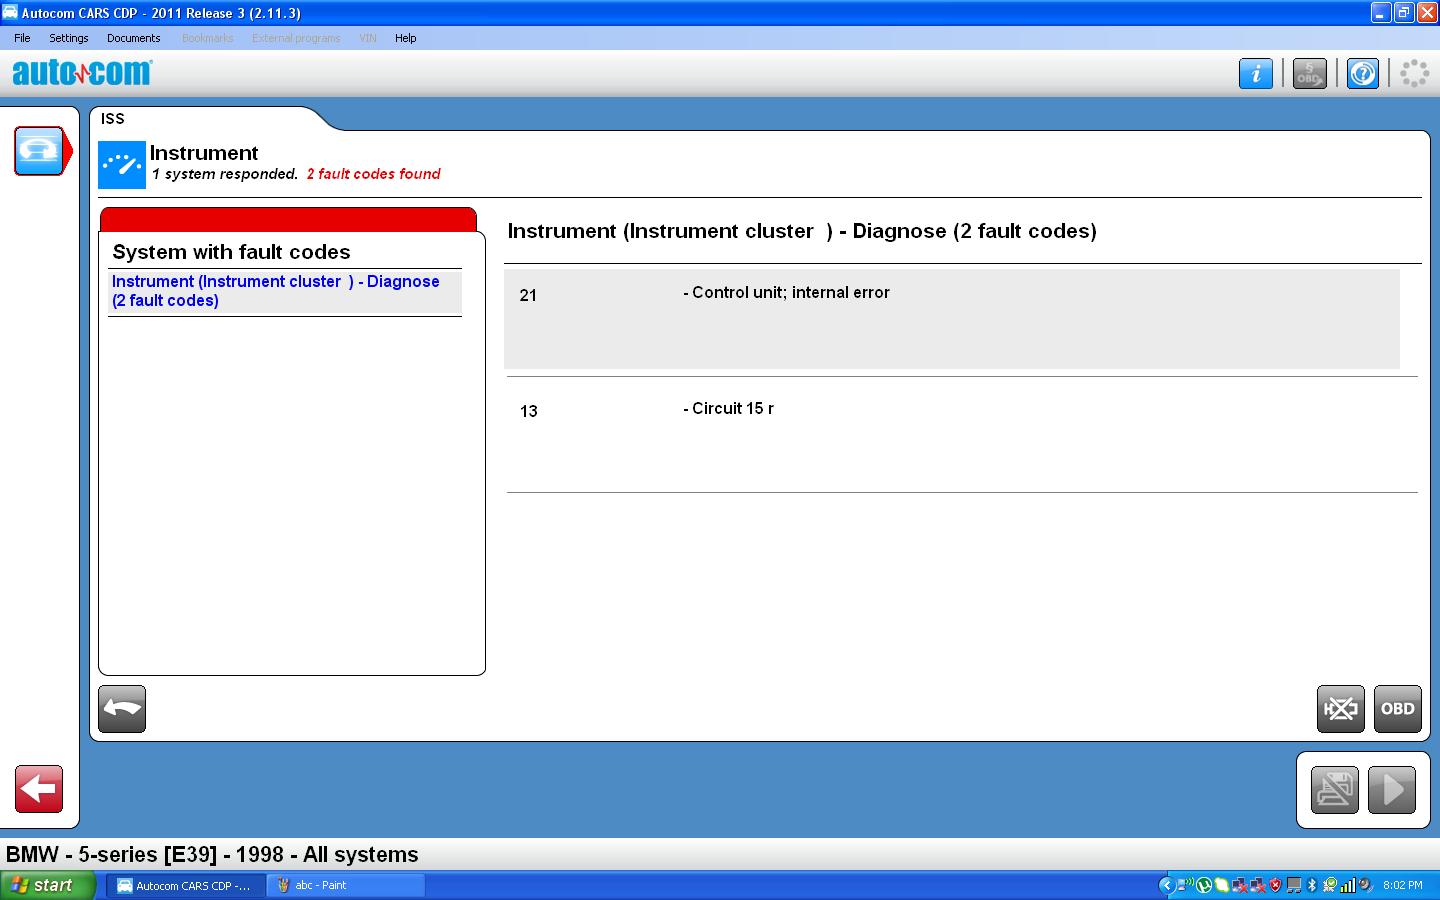Open the Settings menu

69,38
